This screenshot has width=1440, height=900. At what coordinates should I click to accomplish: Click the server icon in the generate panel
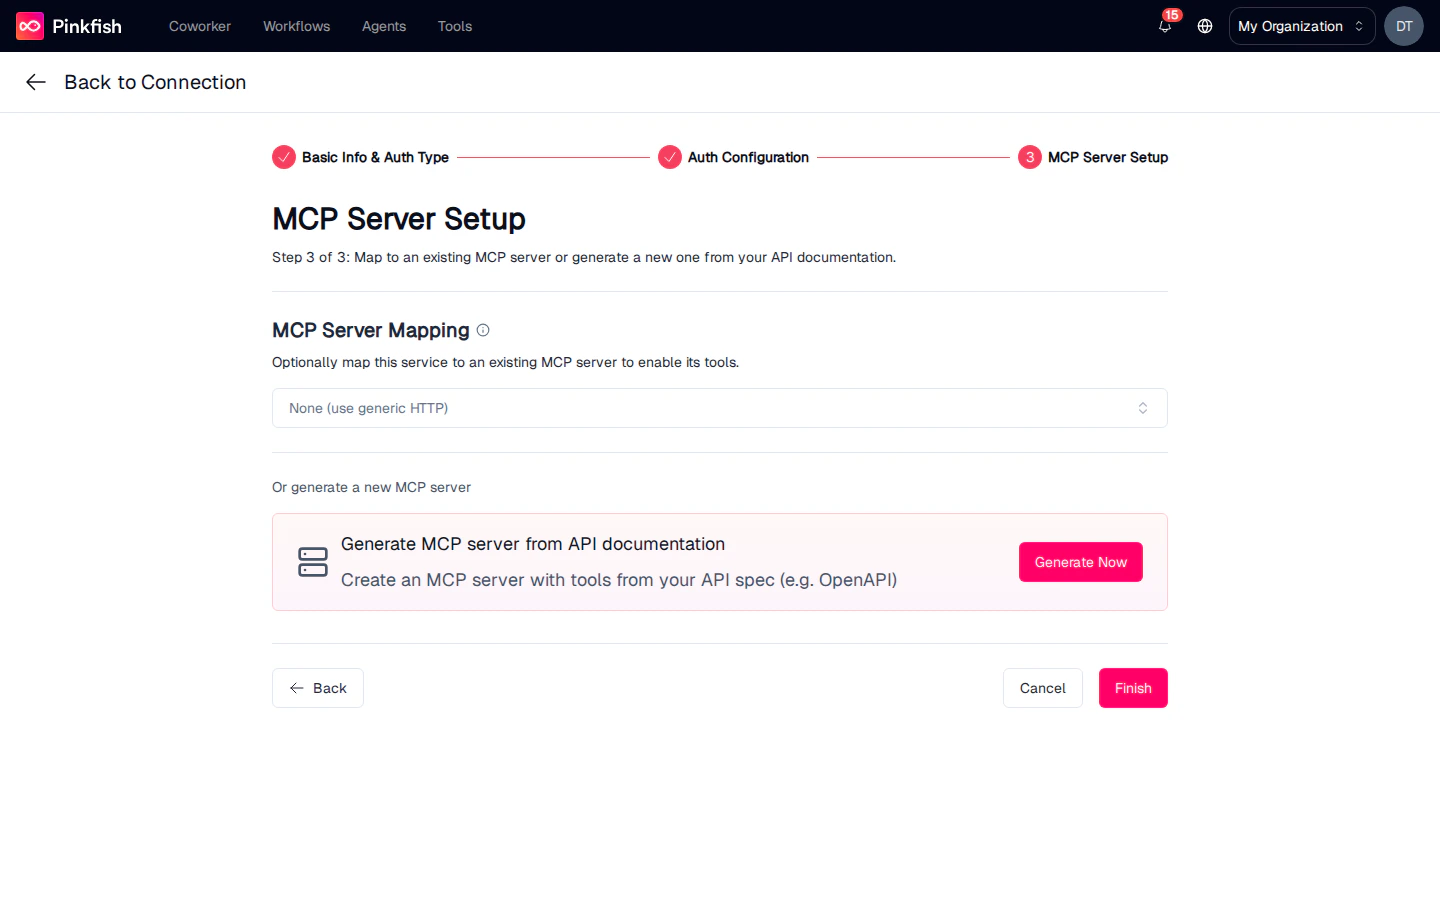click(312, 562)
